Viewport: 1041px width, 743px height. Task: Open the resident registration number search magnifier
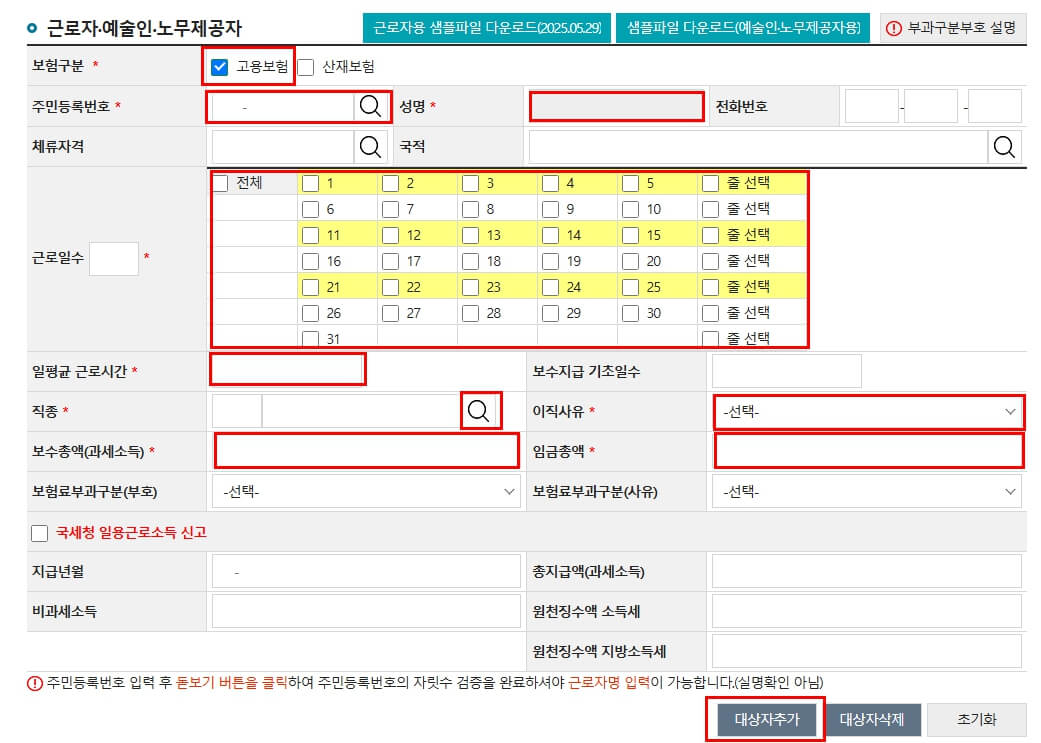click(370, 106)
